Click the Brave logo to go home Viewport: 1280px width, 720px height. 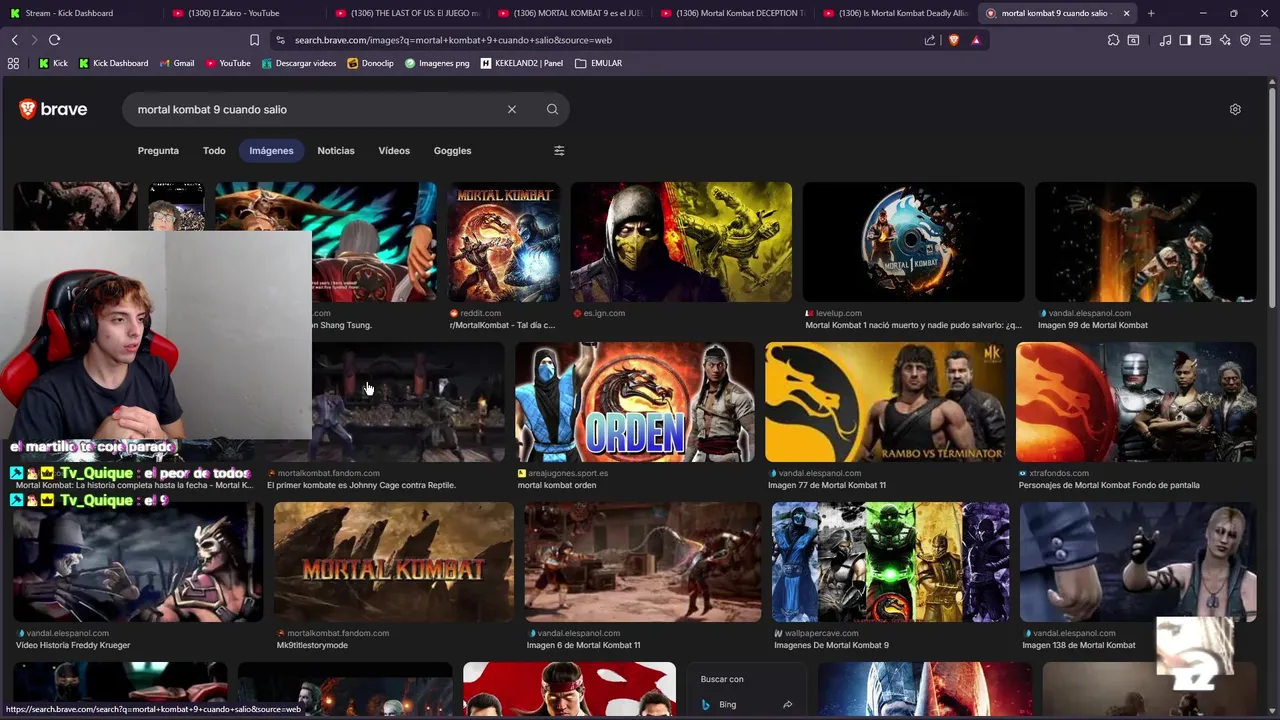coord(53,109)
